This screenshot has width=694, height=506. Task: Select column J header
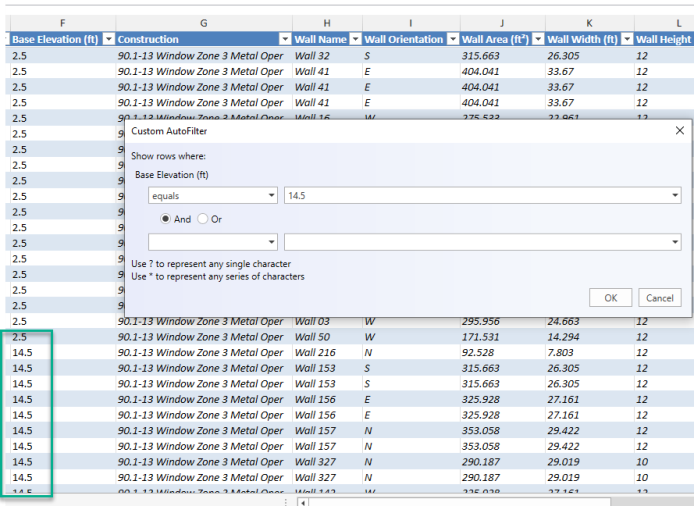click(501, 22)
